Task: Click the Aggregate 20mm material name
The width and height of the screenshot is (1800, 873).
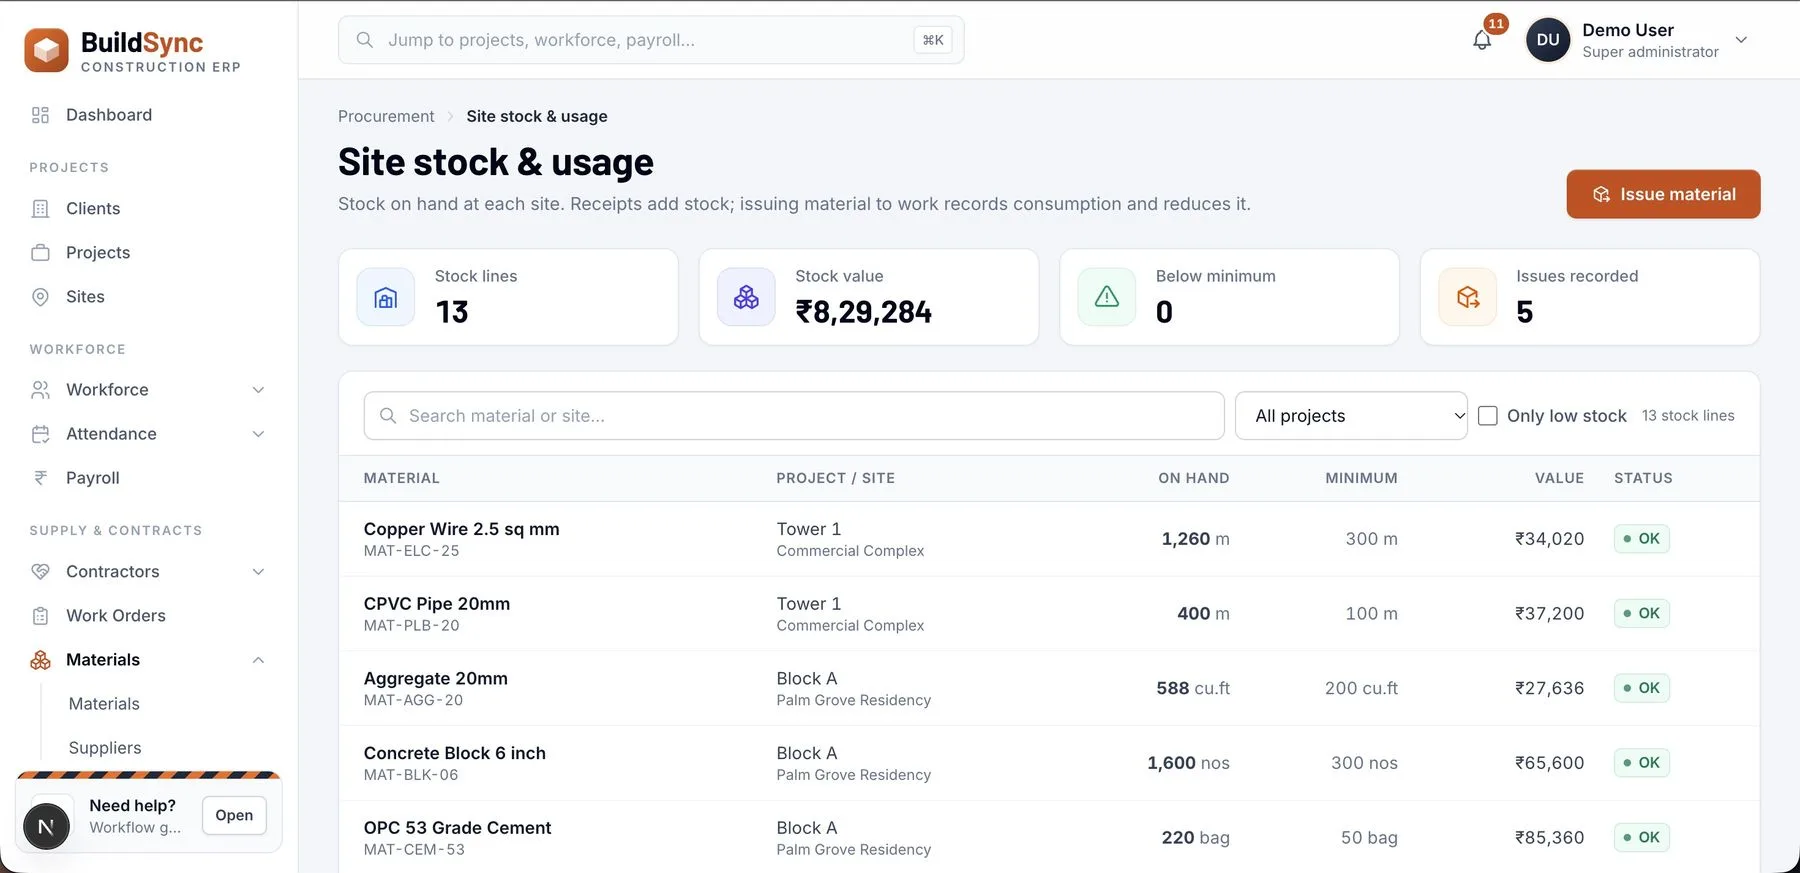Action: [x=436, y=678]
